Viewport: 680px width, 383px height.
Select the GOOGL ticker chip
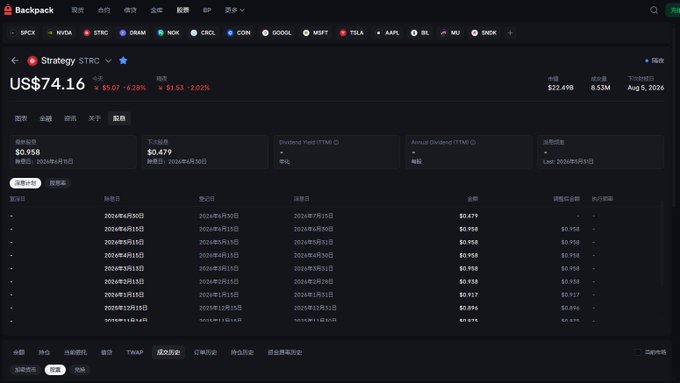[x=277, y=33]
